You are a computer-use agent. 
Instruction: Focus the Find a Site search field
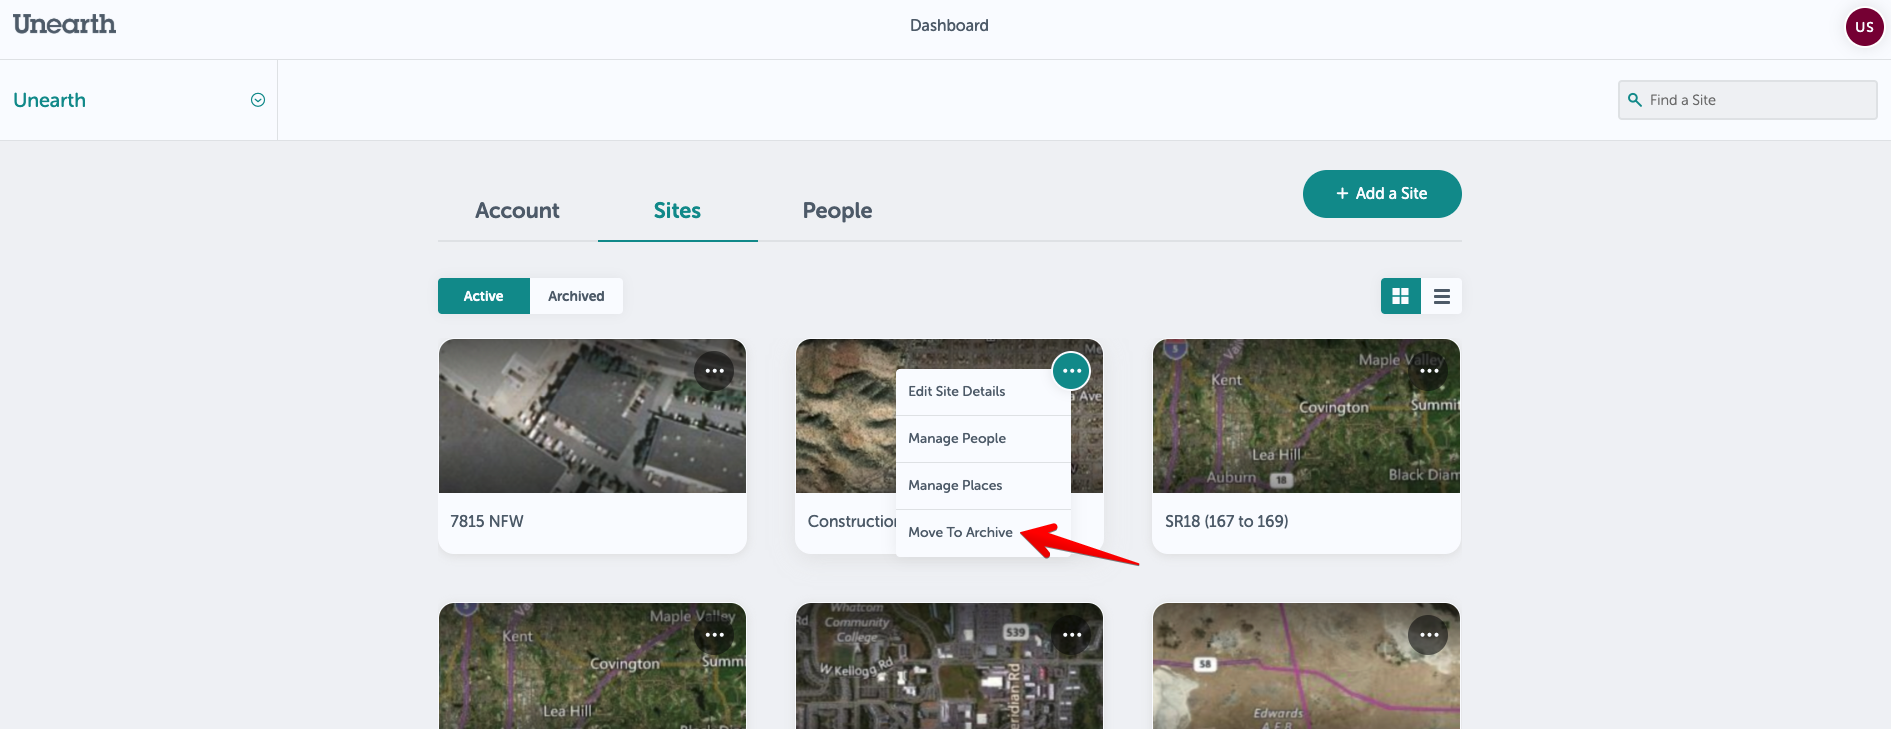coord(1747,100)
